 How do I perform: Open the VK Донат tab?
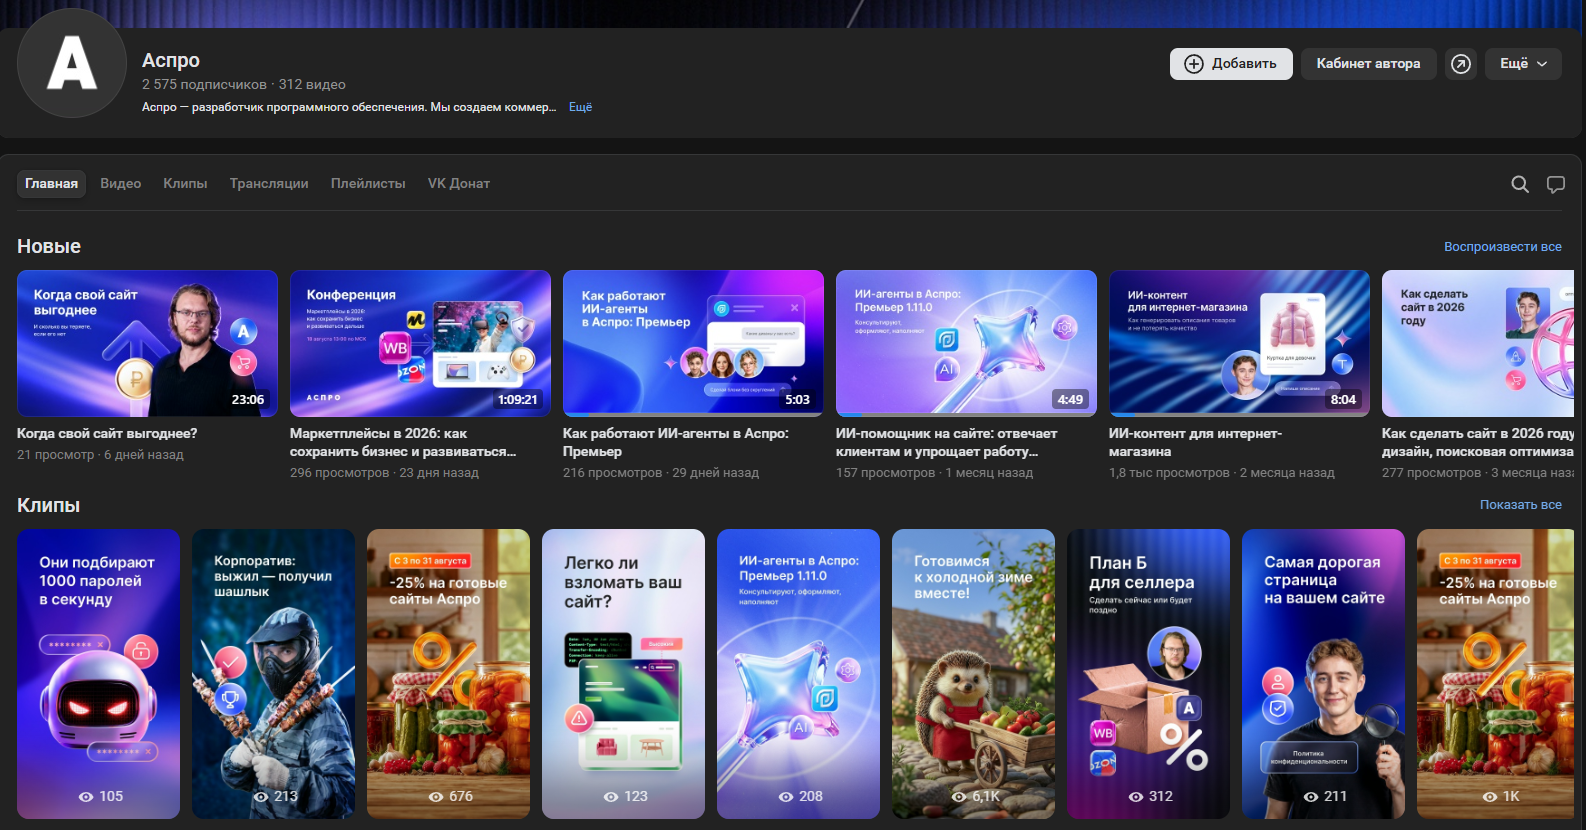[459, 184]
